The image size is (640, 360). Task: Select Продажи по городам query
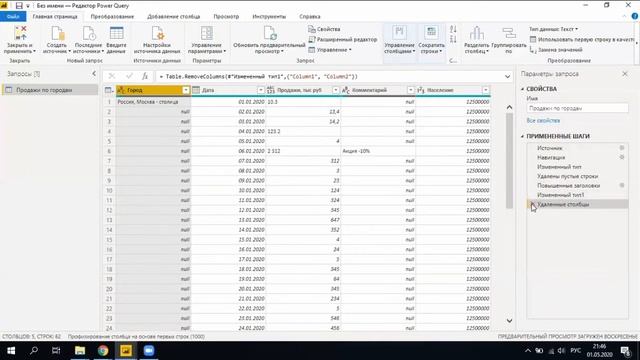click(50, 90)
